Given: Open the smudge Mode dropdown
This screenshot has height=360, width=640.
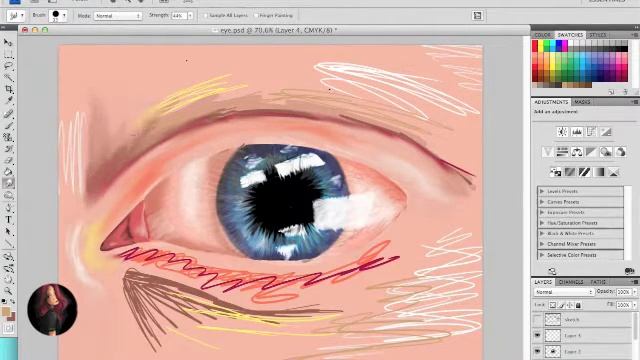Looking at the screenshot, I should [x=118, y=16].
